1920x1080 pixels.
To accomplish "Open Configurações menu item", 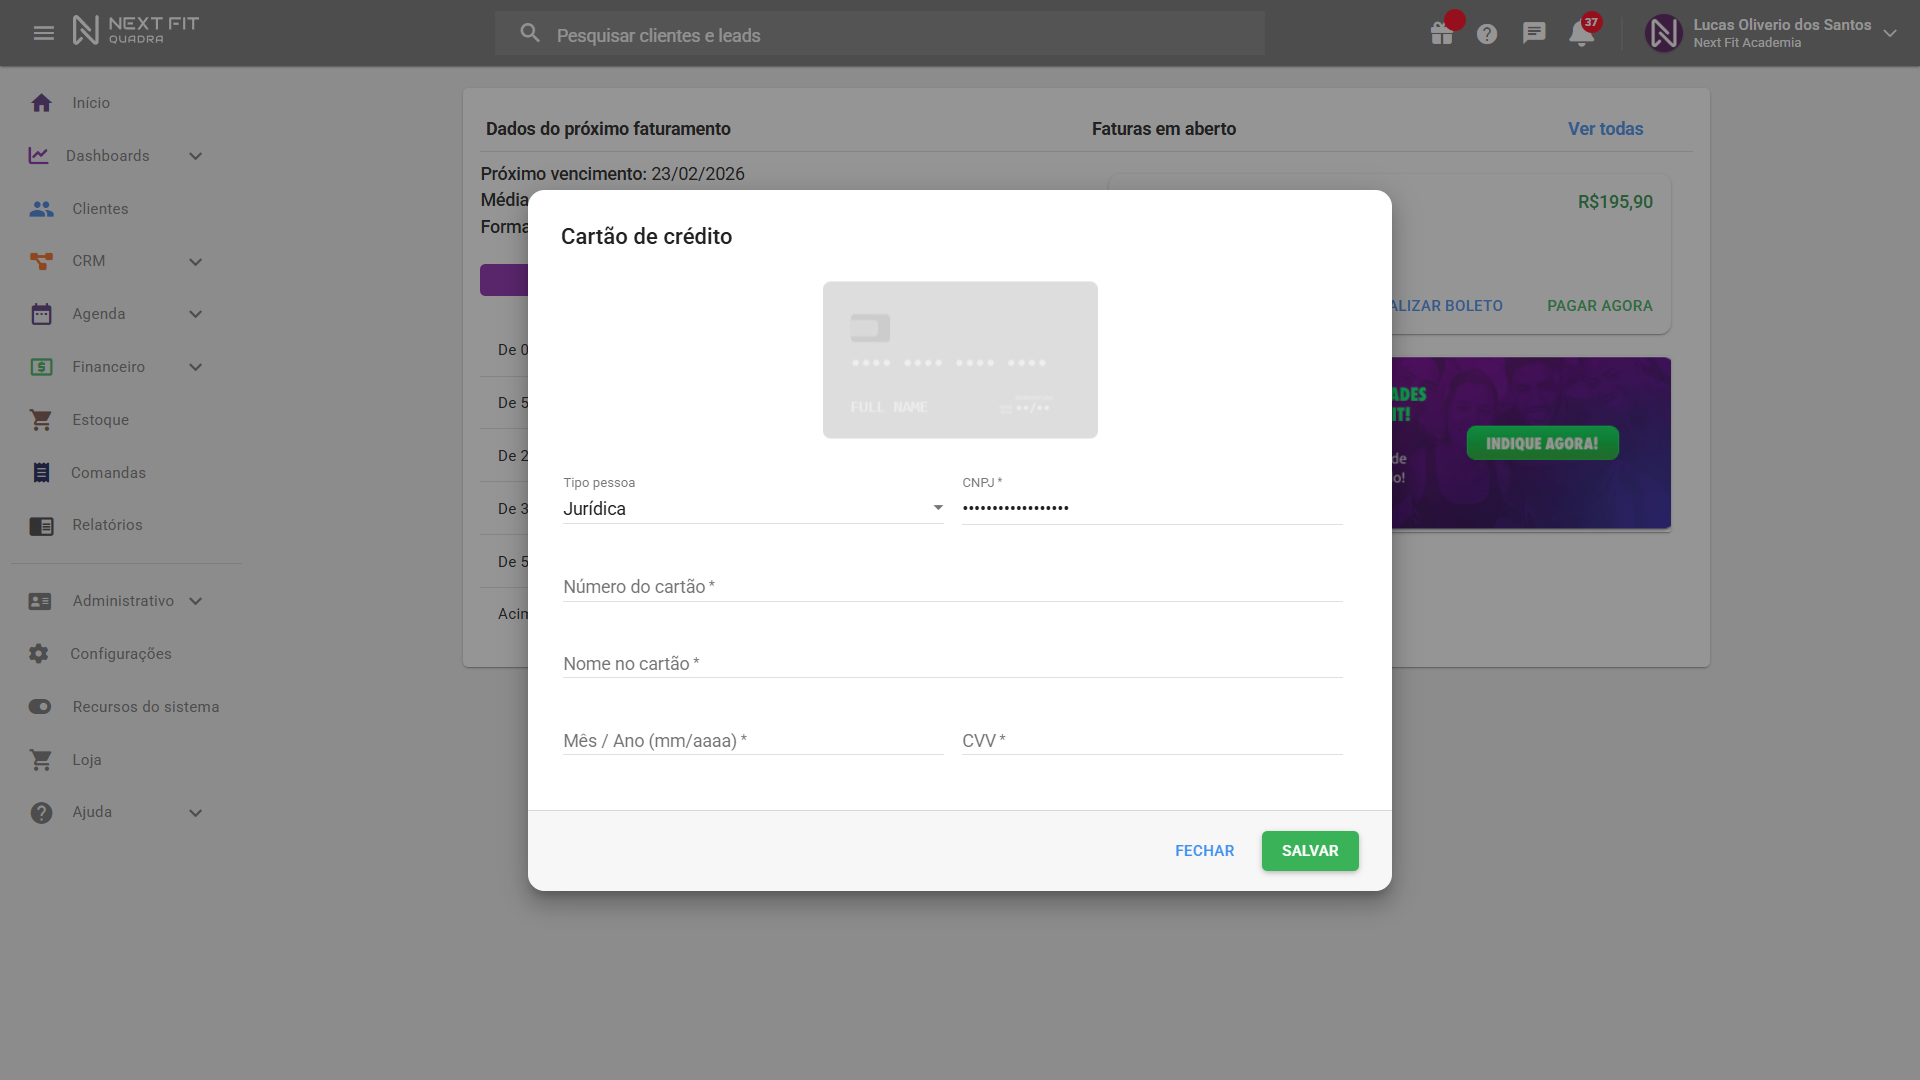I will pyautogui.click(x=120, y=654).
